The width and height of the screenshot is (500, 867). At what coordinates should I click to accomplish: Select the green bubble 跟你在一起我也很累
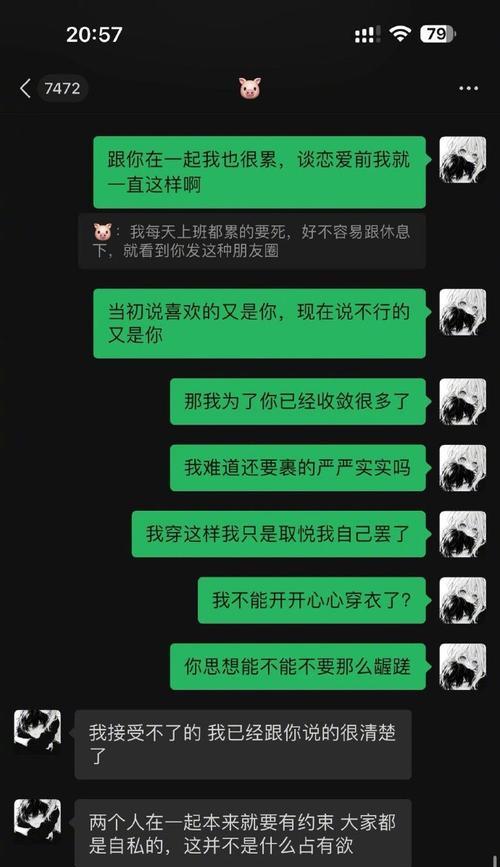click(x=259, y=172)
